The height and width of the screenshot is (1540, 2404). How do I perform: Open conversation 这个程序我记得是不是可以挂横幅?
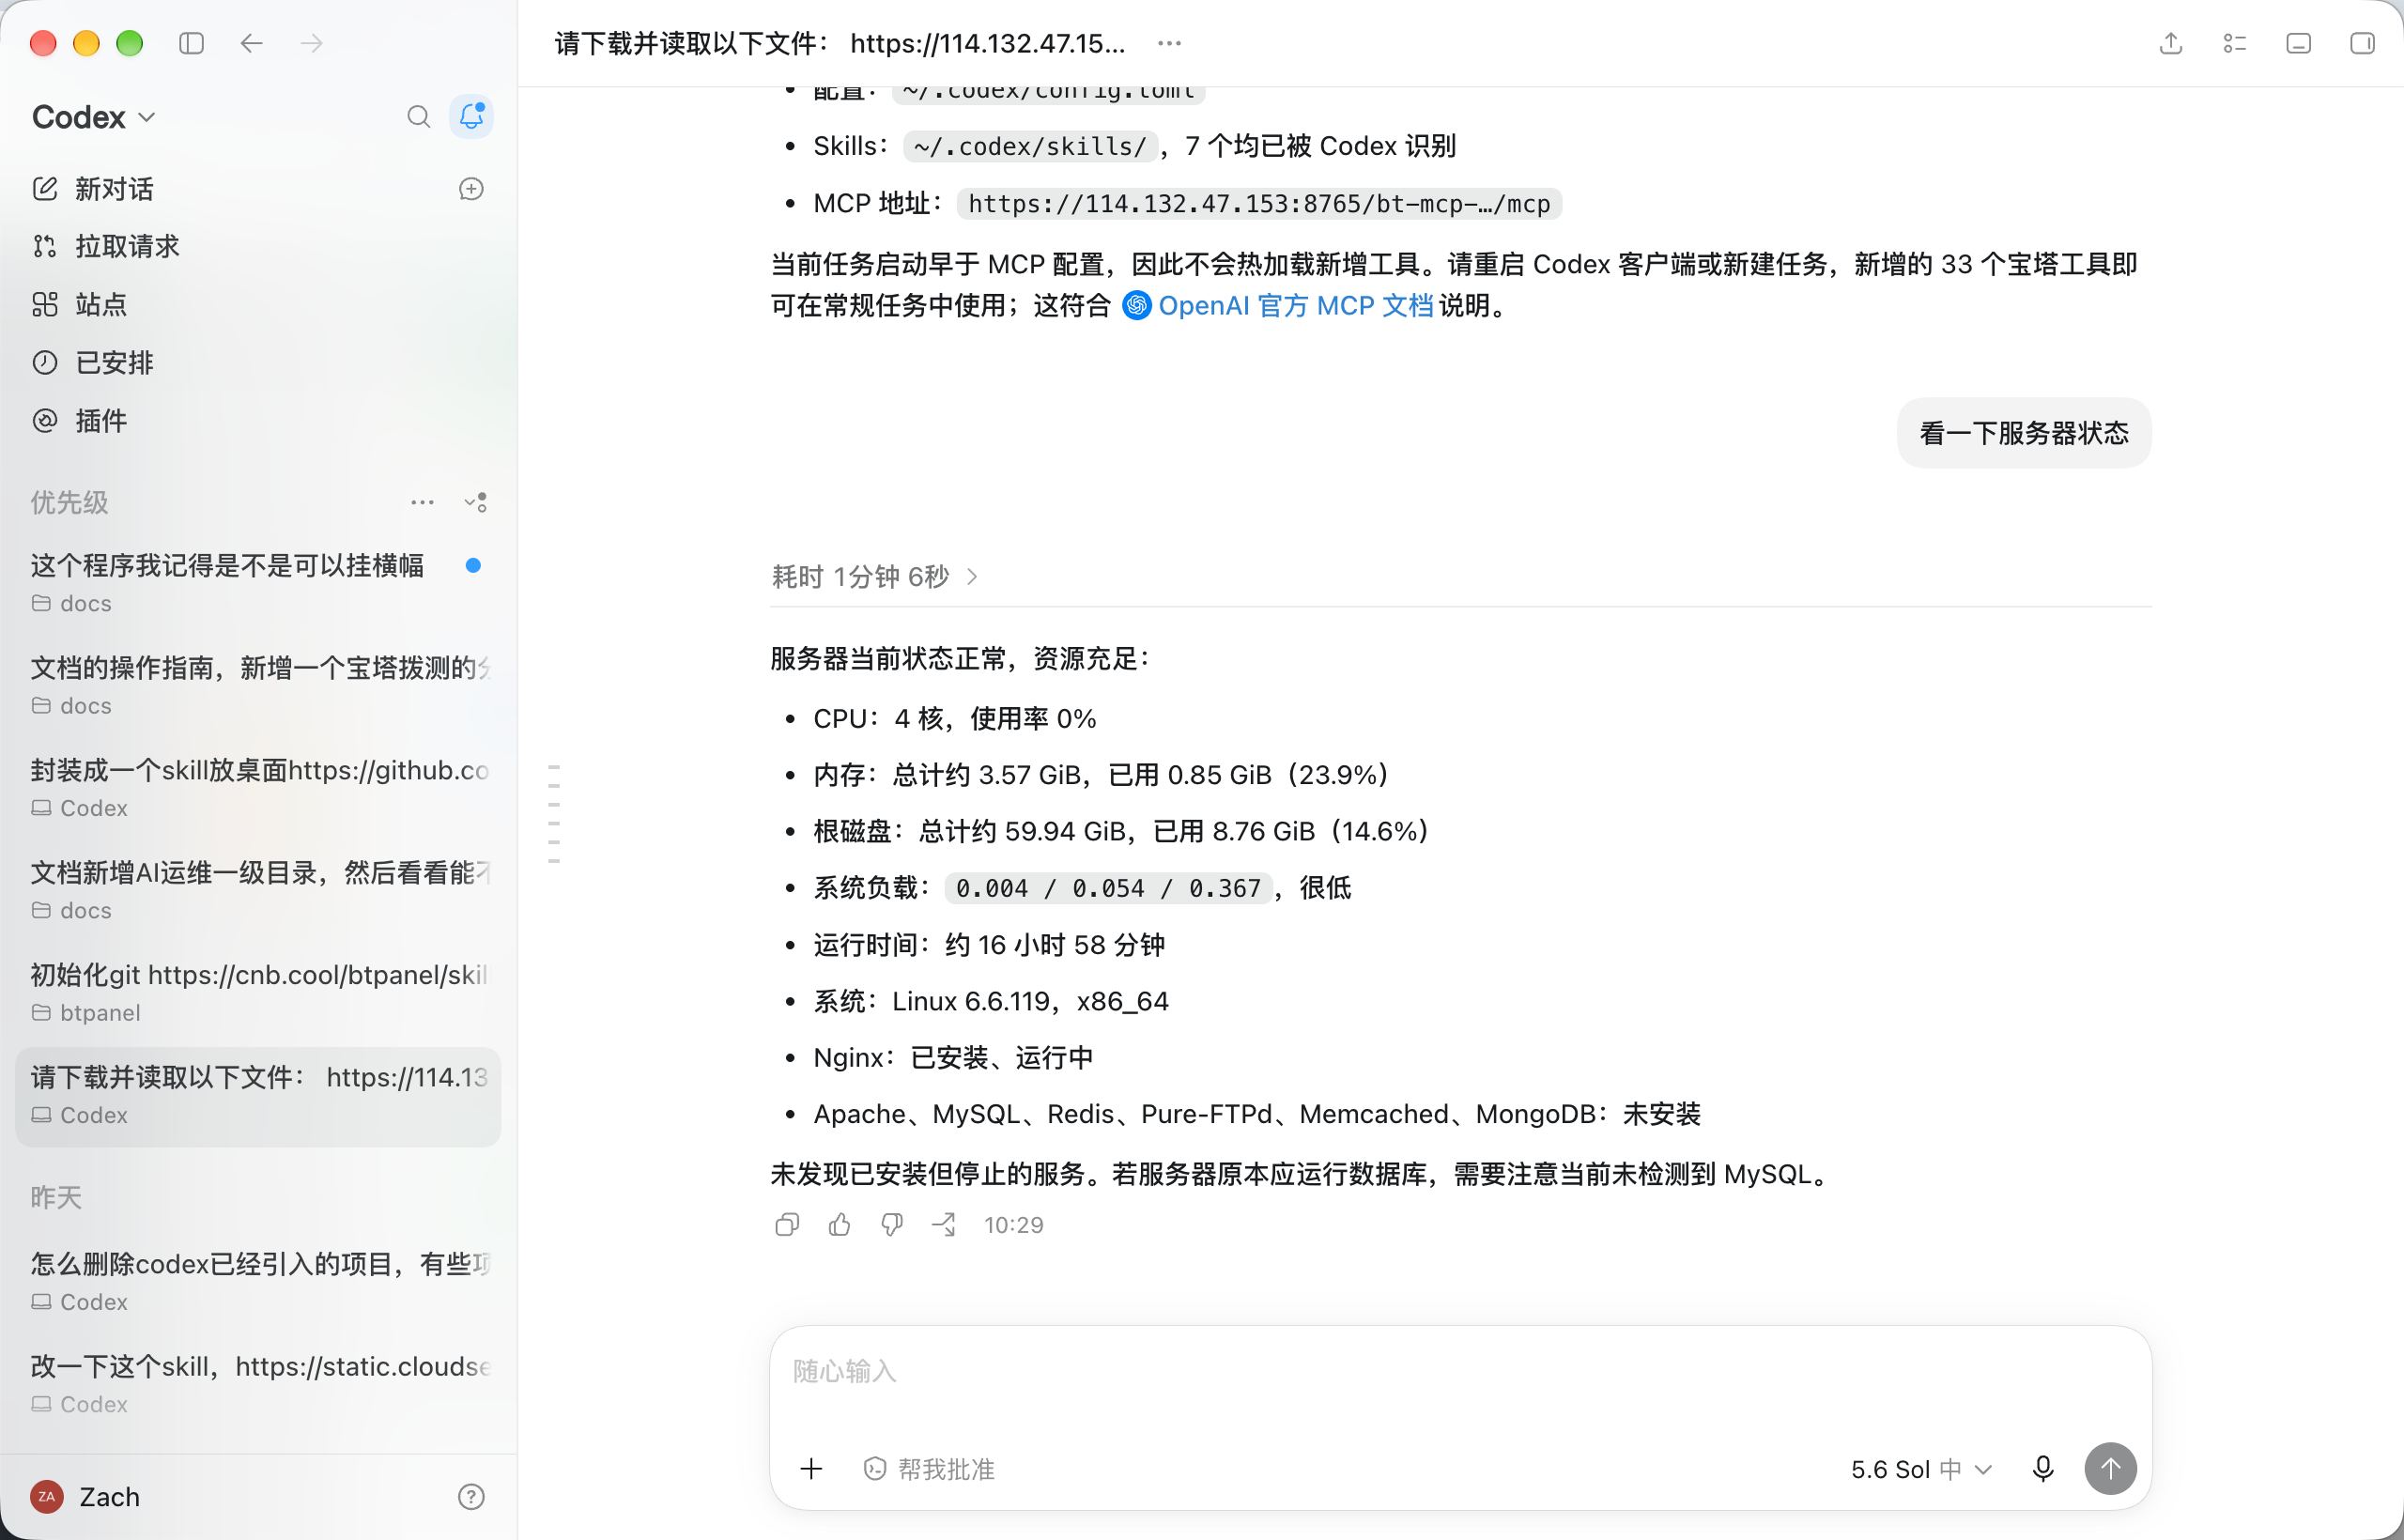click(258, 583)
